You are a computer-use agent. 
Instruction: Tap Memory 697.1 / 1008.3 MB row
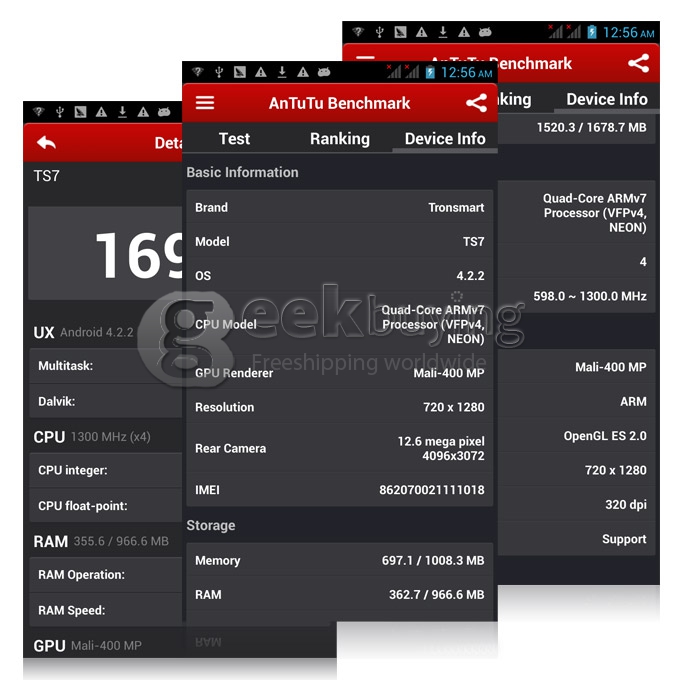click(340, 560)
